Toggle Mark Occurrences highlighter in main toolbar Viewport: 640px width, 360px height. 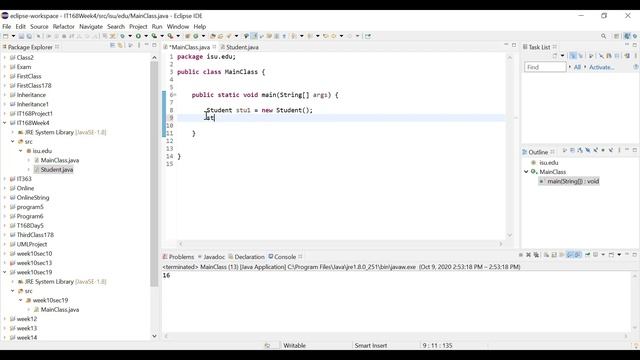pos(254,36)
